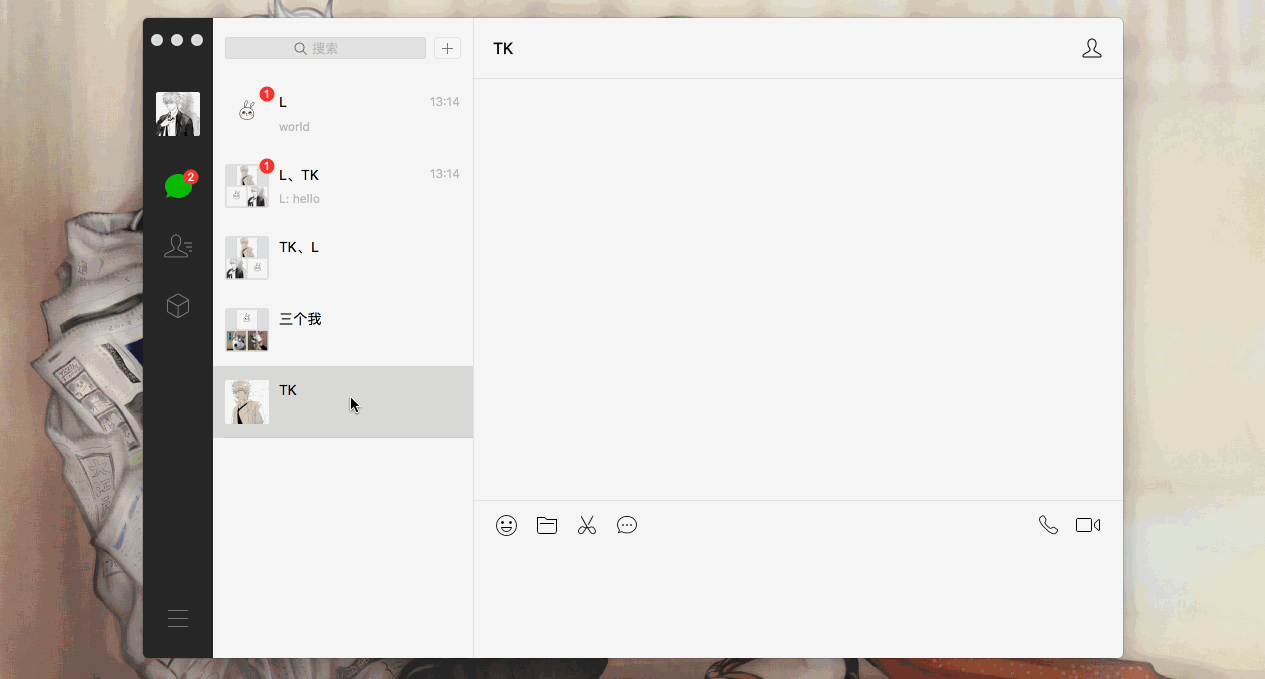
Task: Click inside the search input field
Action: point(340,47)
